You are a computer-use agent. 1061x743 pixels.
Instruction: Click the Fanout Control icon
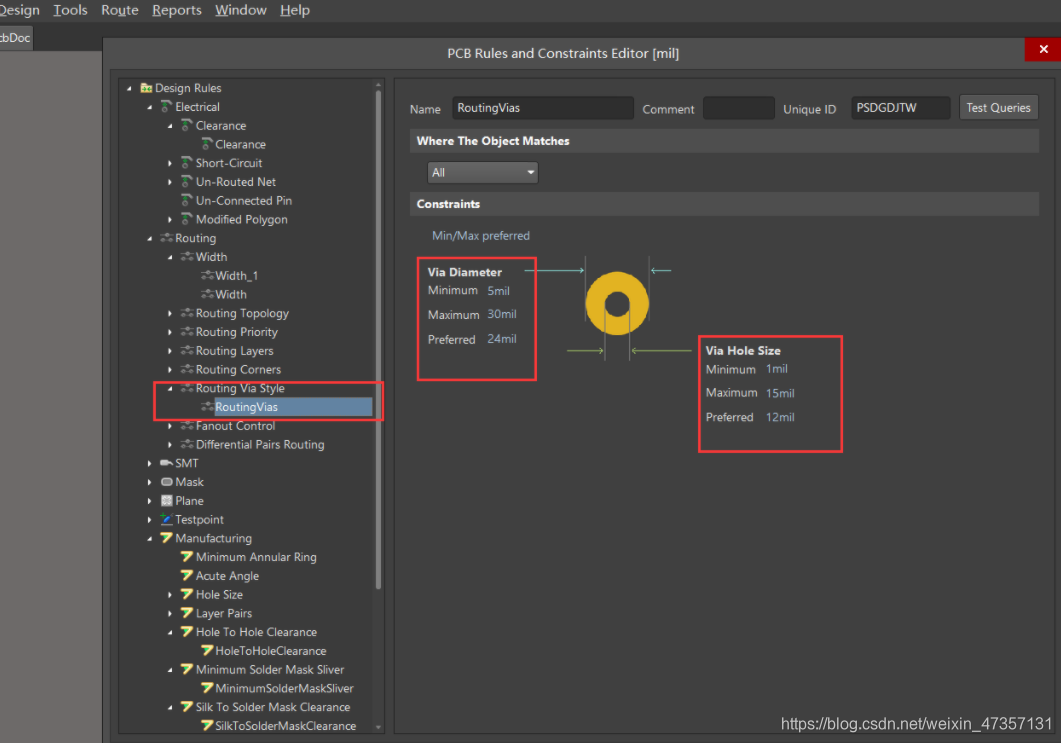click(x=187, y=426)
